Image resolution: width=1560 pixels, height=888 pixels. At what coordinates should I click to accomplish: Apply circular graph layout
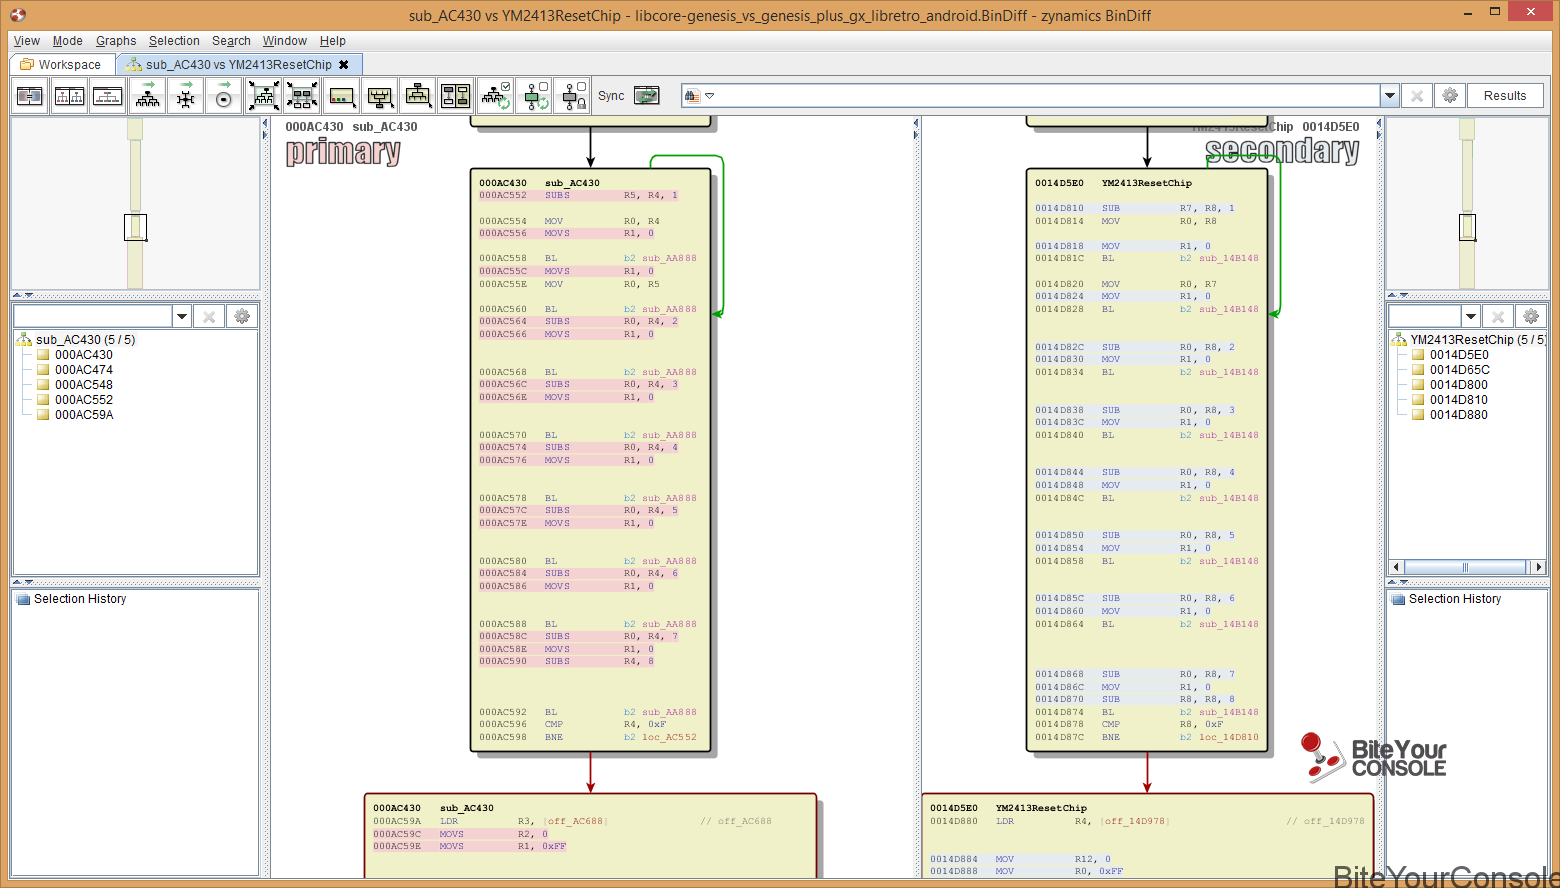224,96
